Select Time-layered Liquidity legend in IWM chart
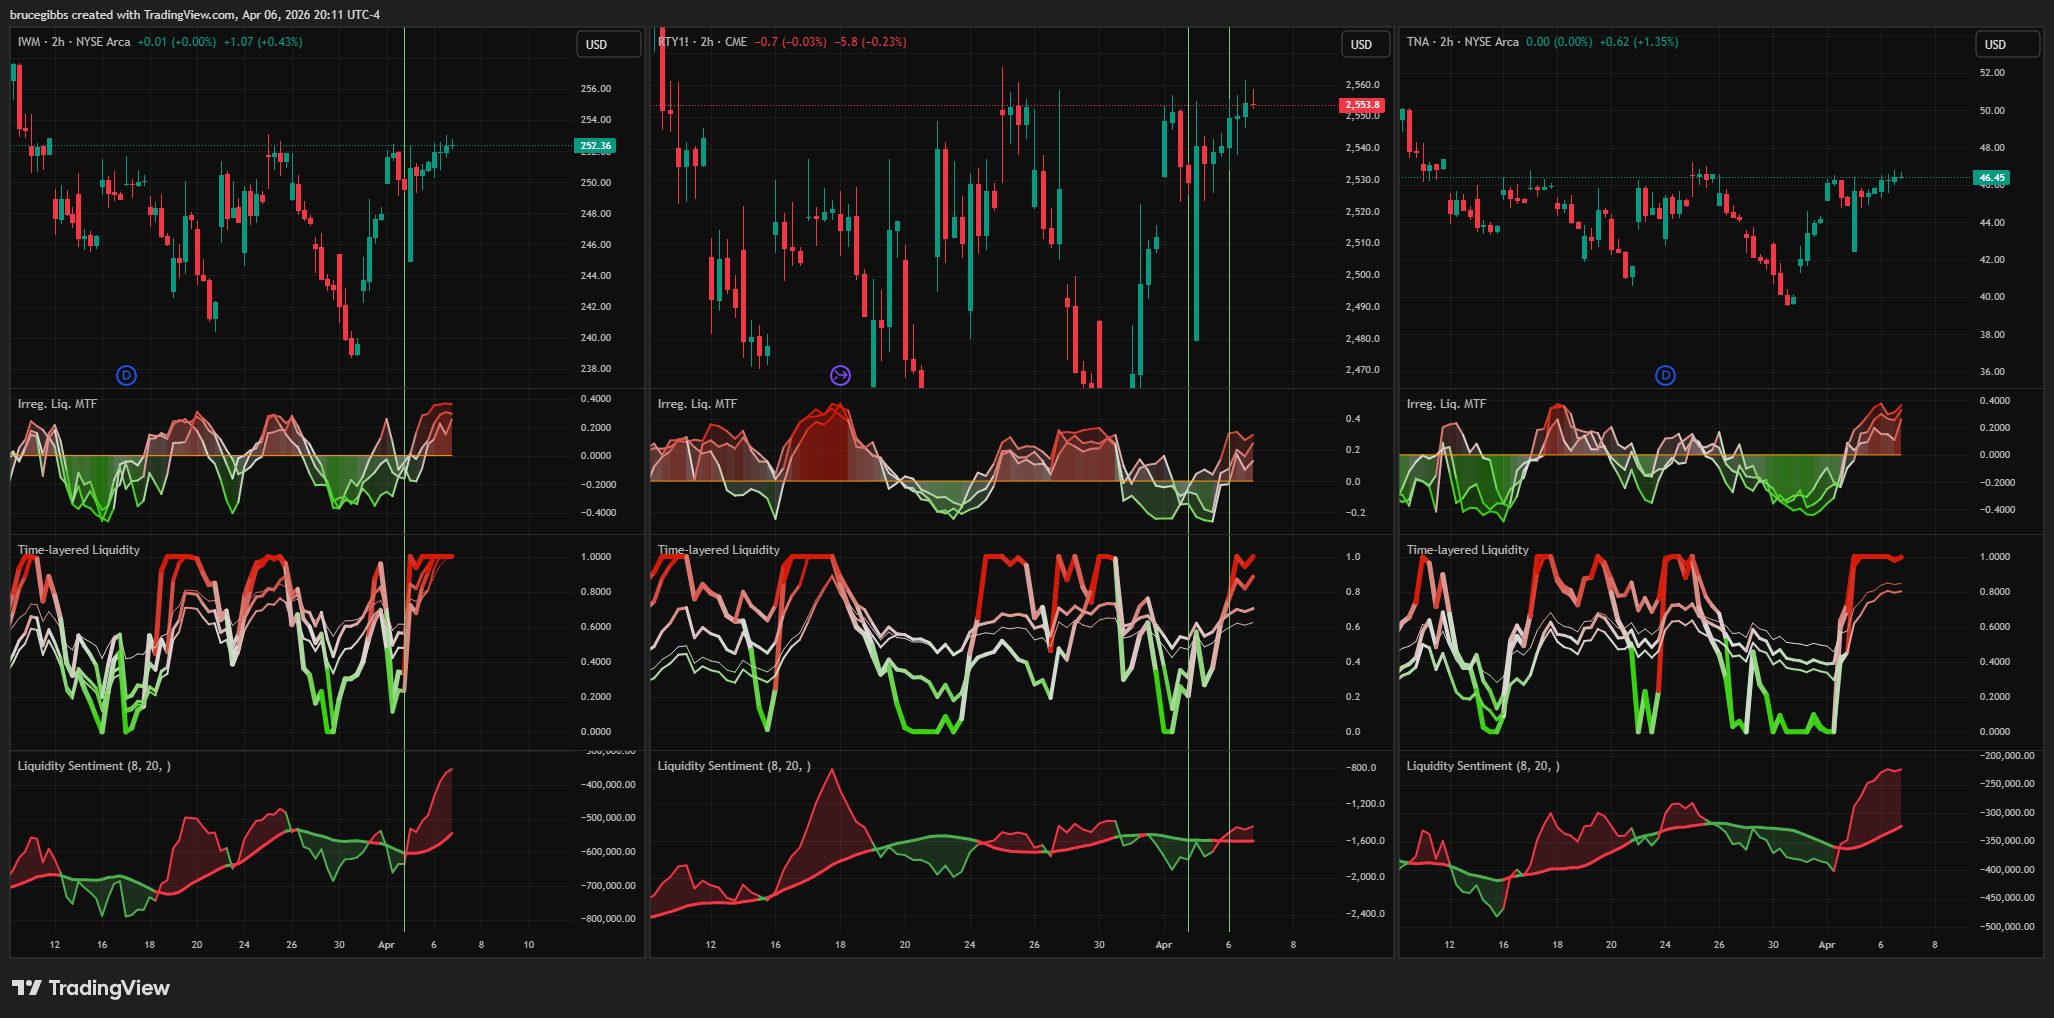Viewport: 2054px width, 1018px height. click(78, 550)
